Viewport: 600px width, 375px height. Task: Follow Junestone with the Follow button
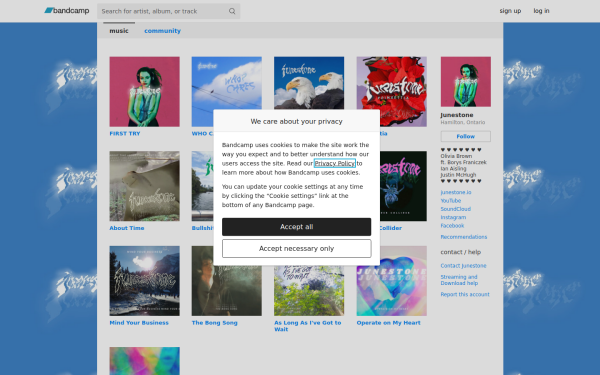tap(466, 136)
